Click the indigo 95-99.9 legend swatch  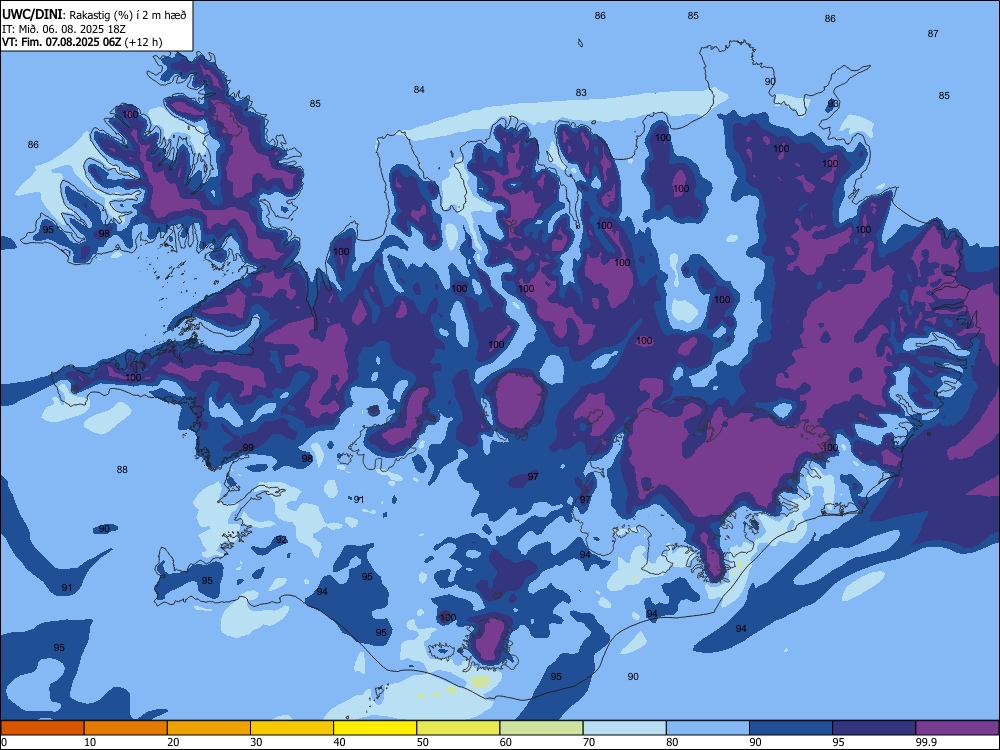(x=874, y=728)
